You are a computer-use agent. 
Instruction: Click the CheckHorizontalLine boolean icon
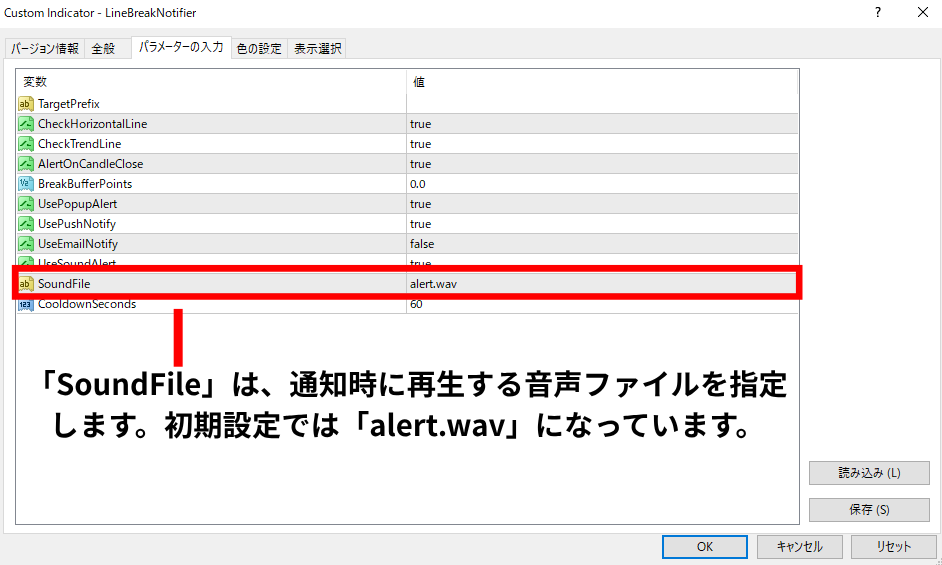tap(26, 124)
